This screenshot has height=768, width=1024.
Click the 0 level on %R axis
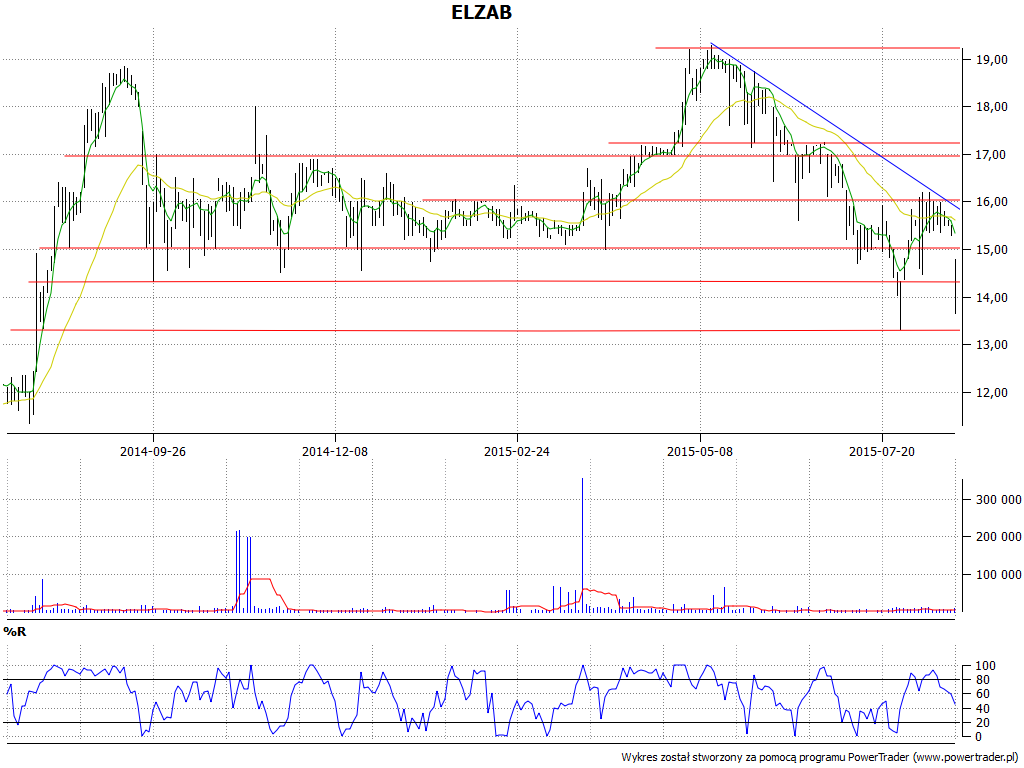[x=979, y=737]
